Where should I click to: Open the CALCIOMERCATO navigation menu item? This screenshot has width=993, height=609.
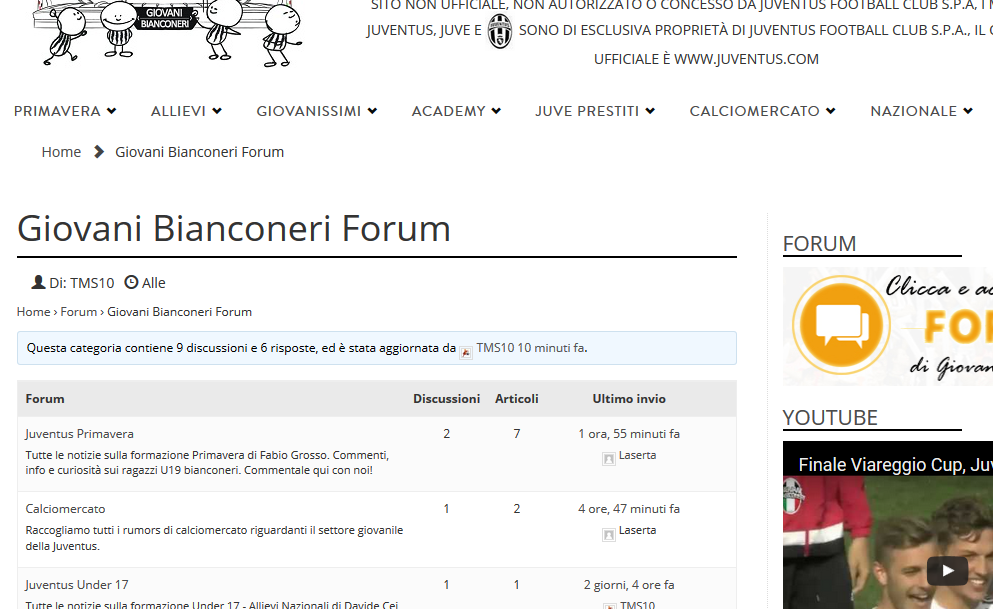coord(754,111)
